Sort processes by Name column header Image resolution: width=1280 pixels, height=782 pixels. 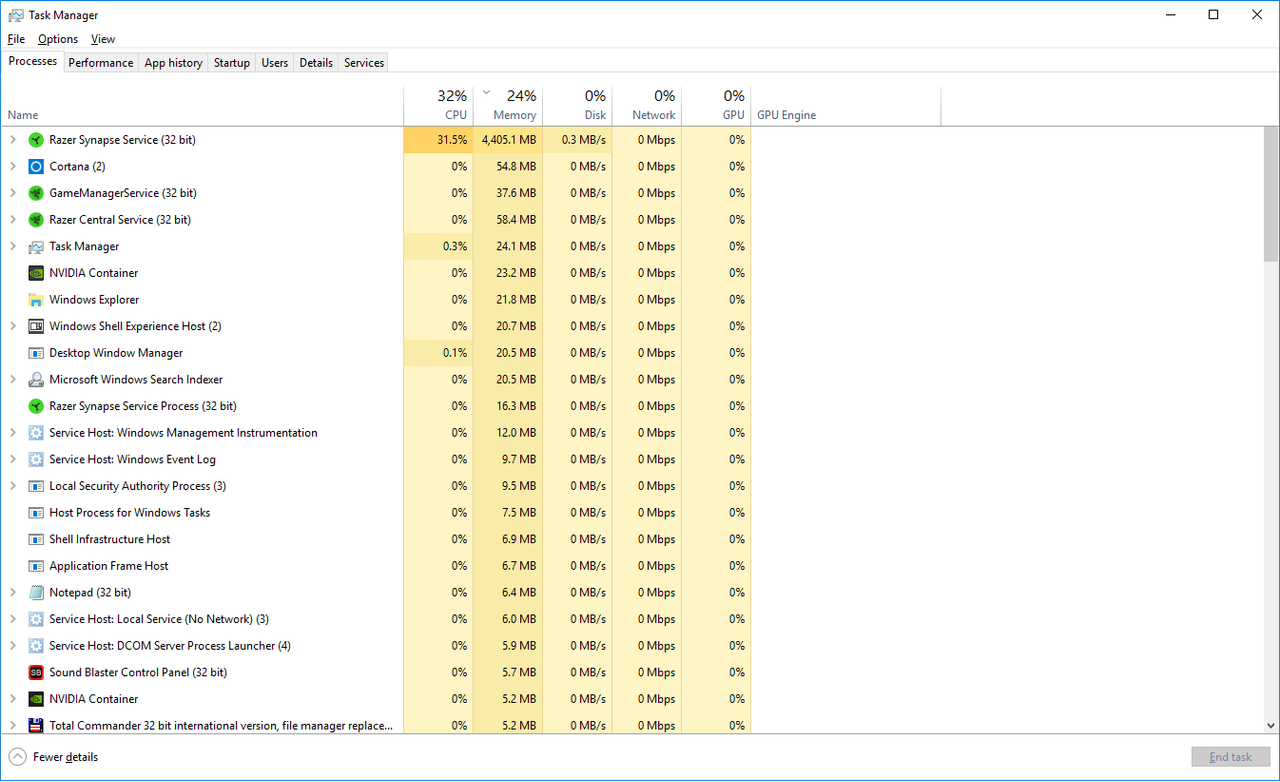click(x=203, y=105)
